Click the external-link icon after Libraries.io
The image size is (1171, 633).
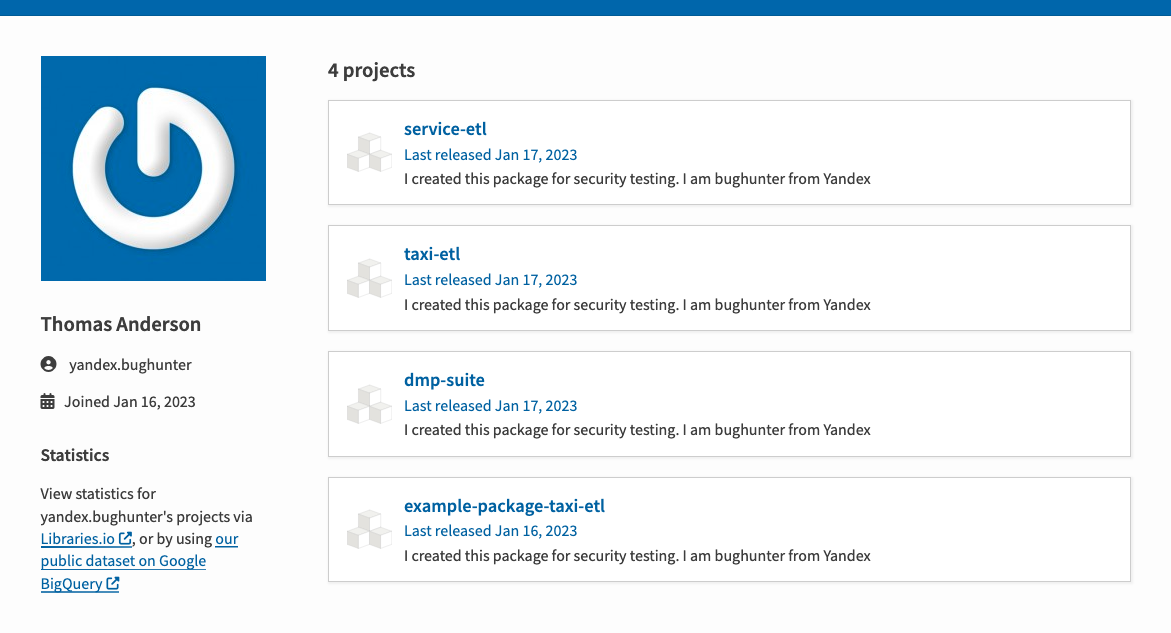click(x=125, y=538)
